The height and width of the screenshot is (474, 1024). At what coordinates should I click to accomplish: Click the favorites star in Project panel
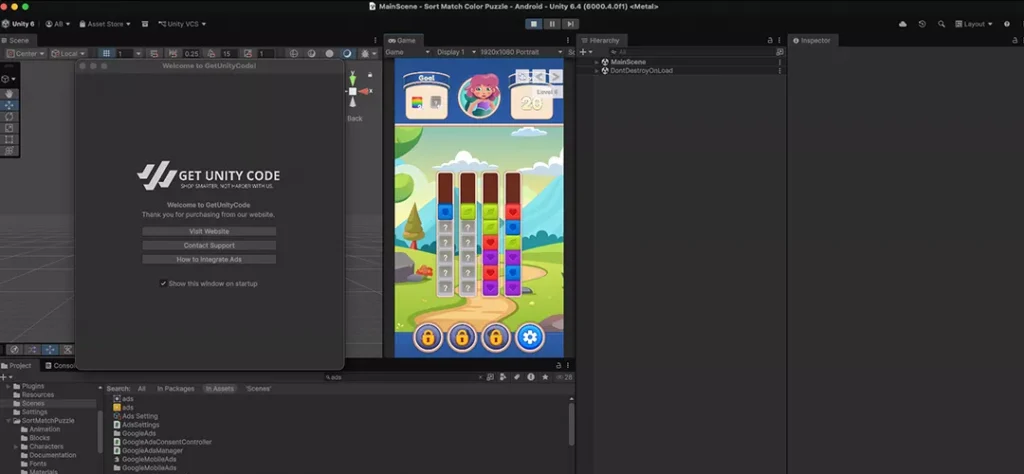pyautogui.click(x=543, y=377)
